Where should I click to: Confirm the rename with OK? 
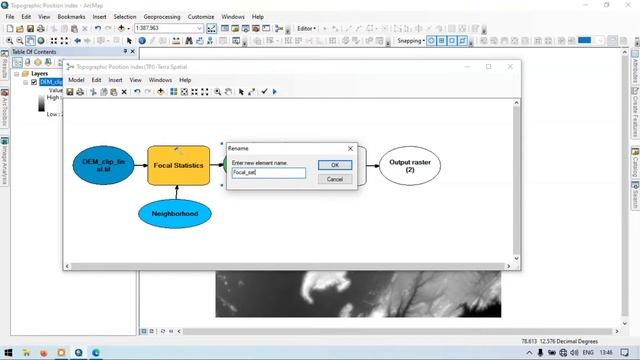[335, 165]
